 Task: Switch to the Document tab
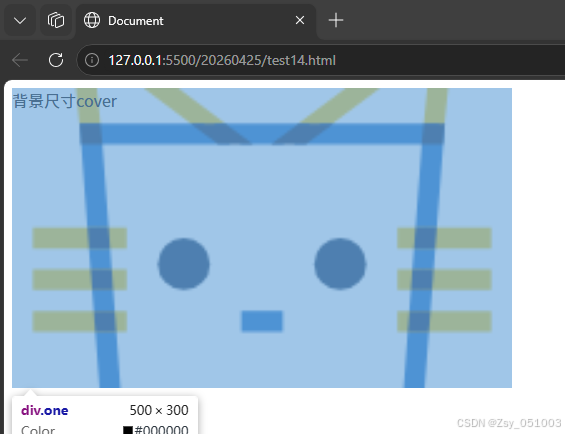tap(196, 21)
